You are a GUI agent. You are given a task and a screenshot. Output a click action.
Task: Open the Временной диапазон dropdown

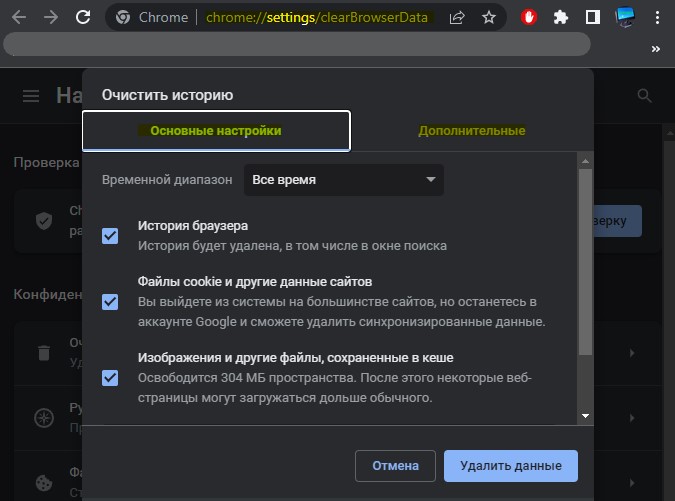[344, 180]
